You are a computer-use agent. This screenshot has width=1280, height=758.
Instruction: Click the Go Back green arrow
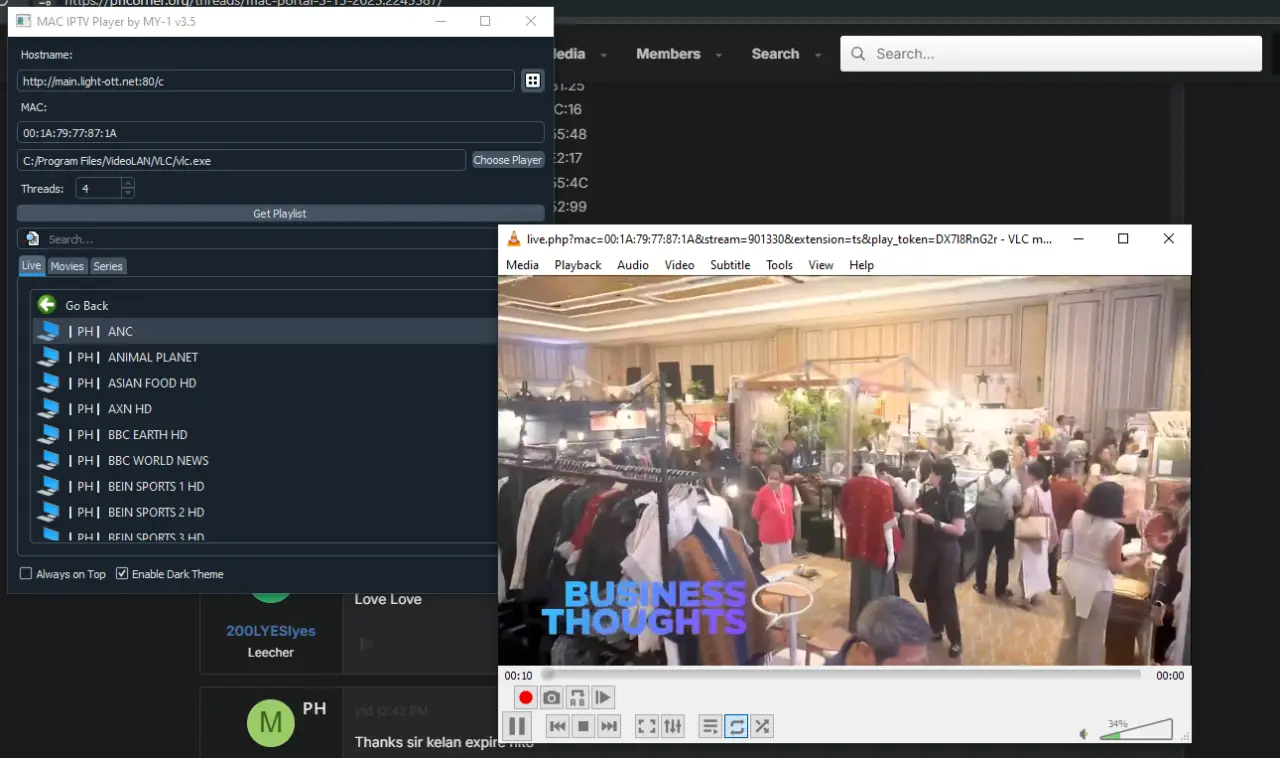[47, 304]
